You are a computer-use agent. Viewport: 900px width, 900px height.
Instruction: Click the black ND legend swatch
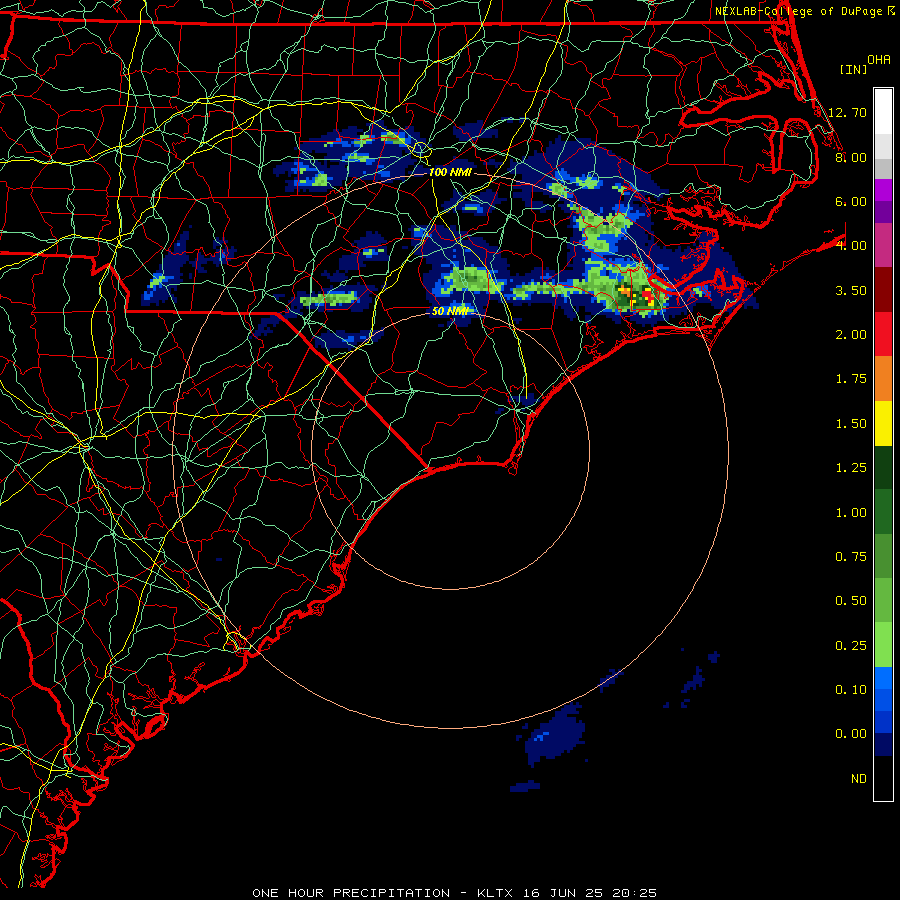point(883,778)
